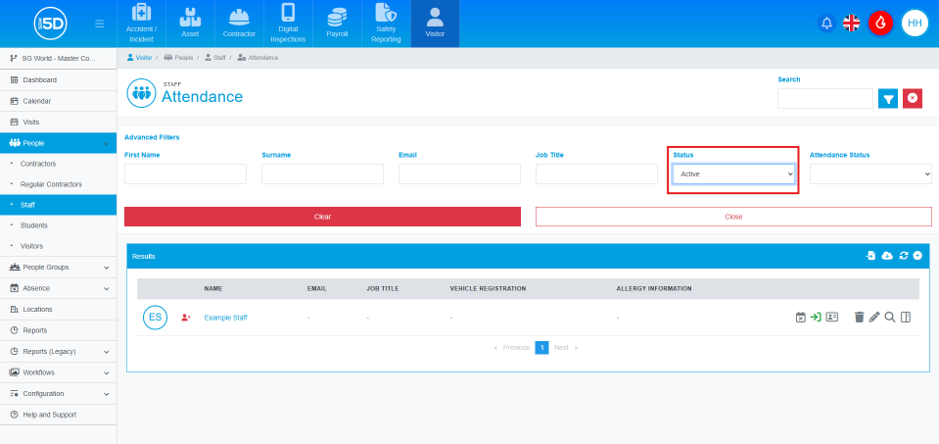Viewport: 939px width, 444px height.
Task: Expand the Absence sidebar section
Action: (58, 288)
